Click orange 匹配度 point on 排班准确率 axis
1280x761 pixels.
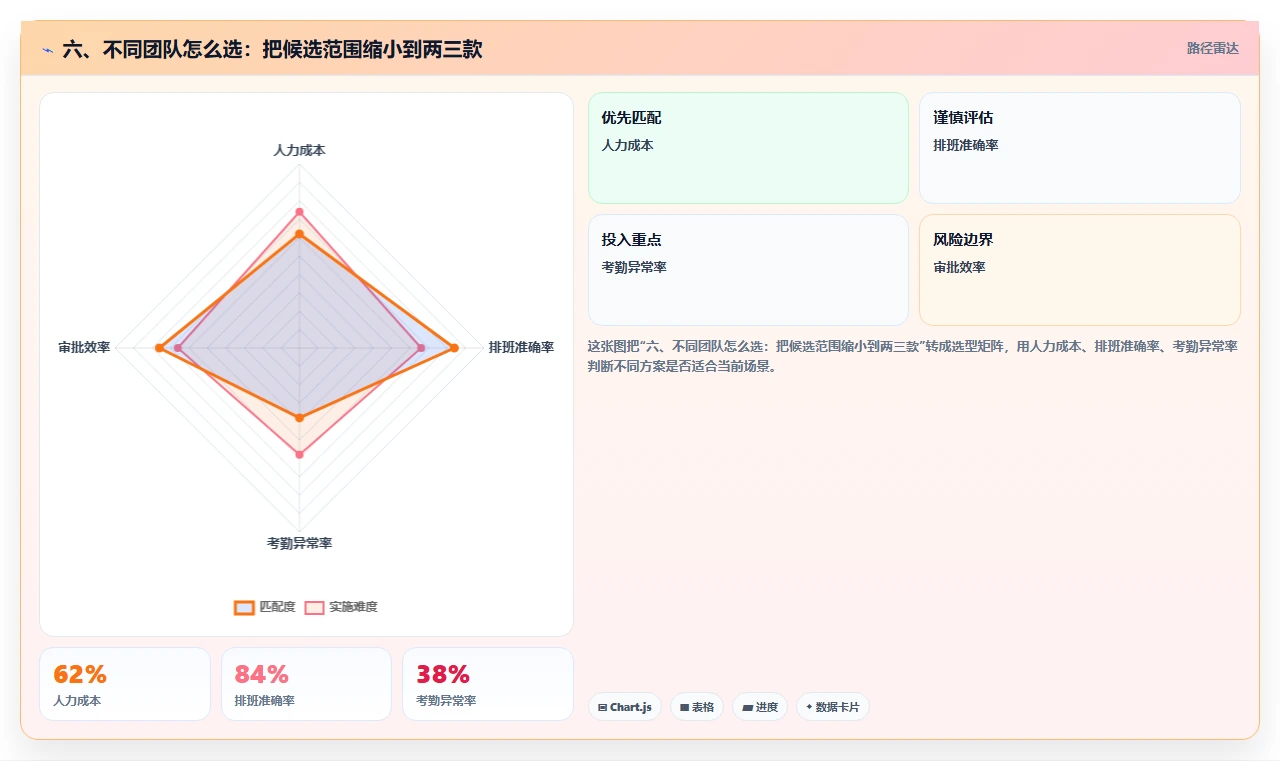point(454,348)
